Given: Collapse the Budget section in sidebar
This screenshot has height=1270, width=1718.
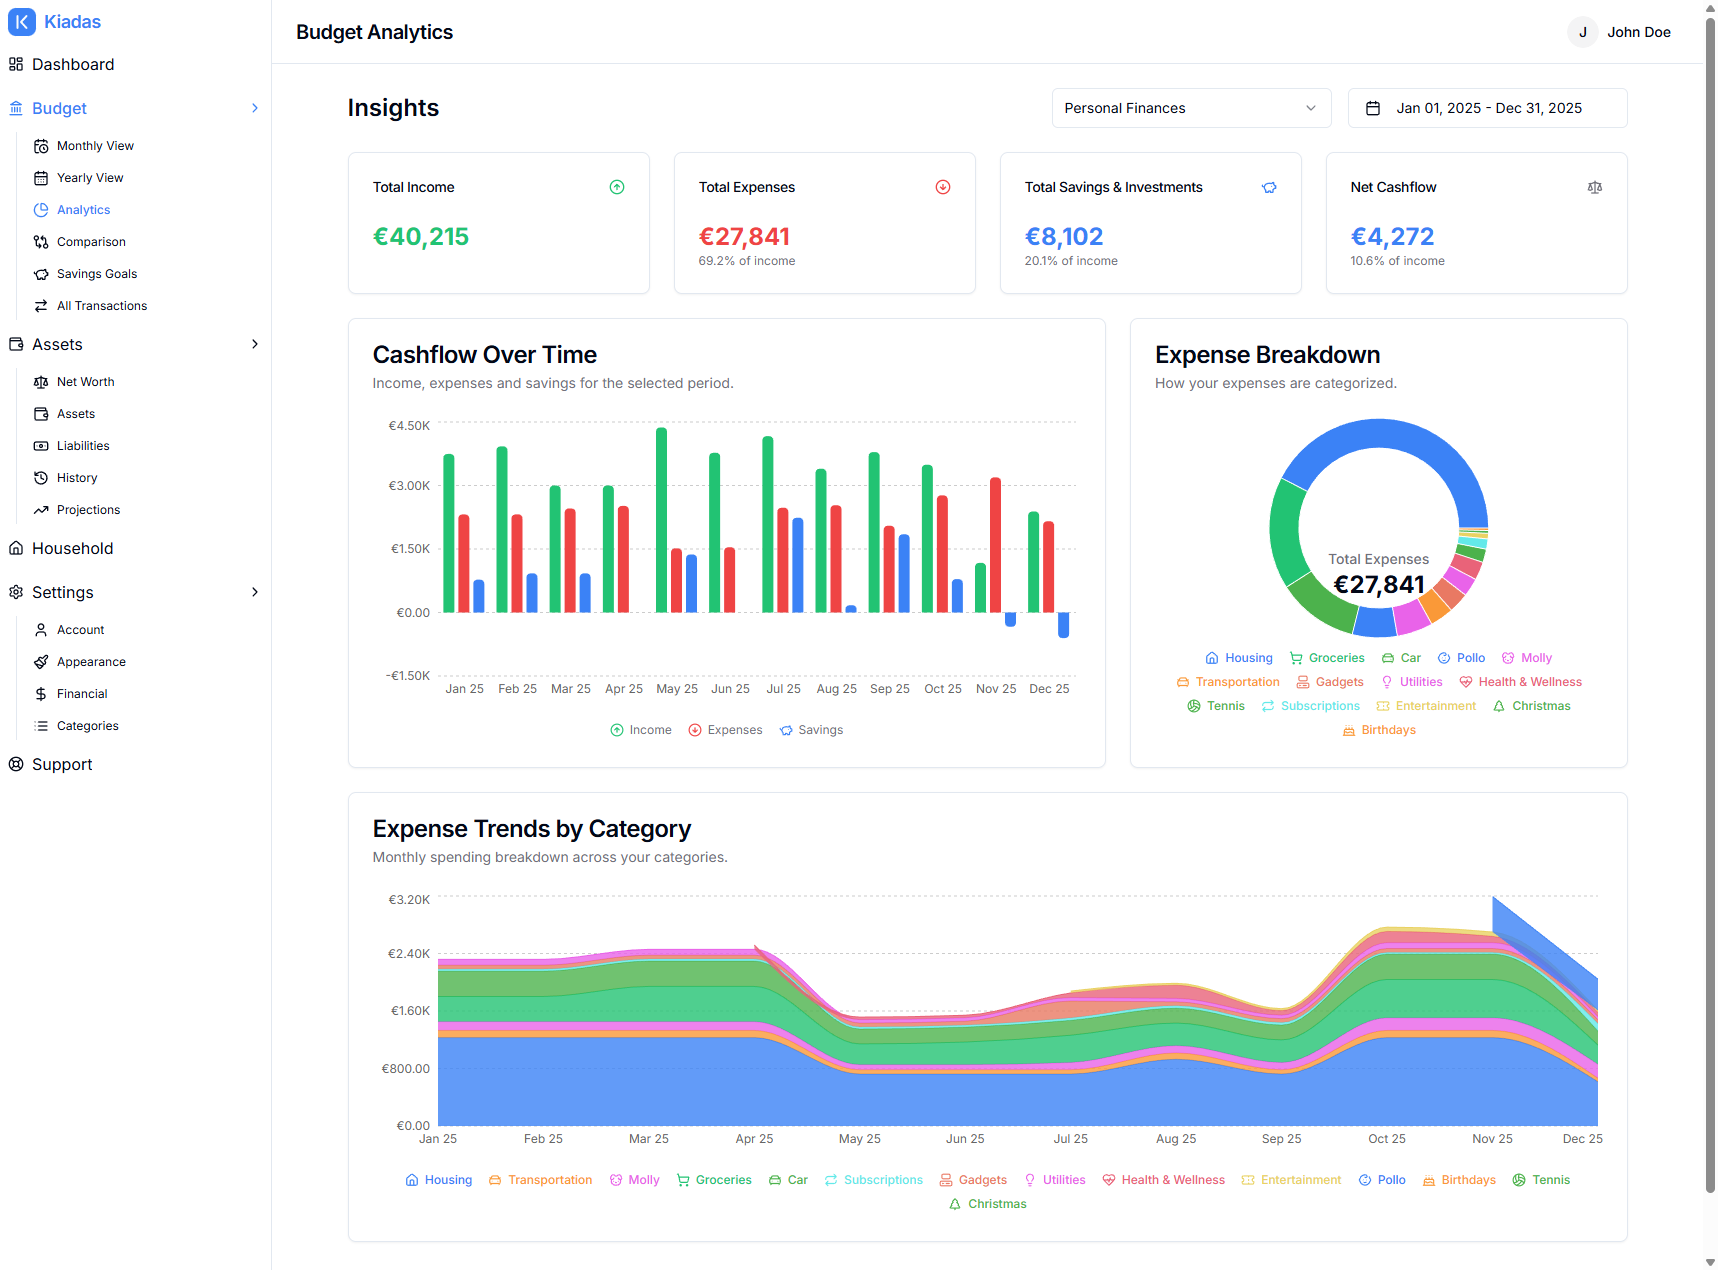Looking at the screenshot, I should tap(256, 108).
